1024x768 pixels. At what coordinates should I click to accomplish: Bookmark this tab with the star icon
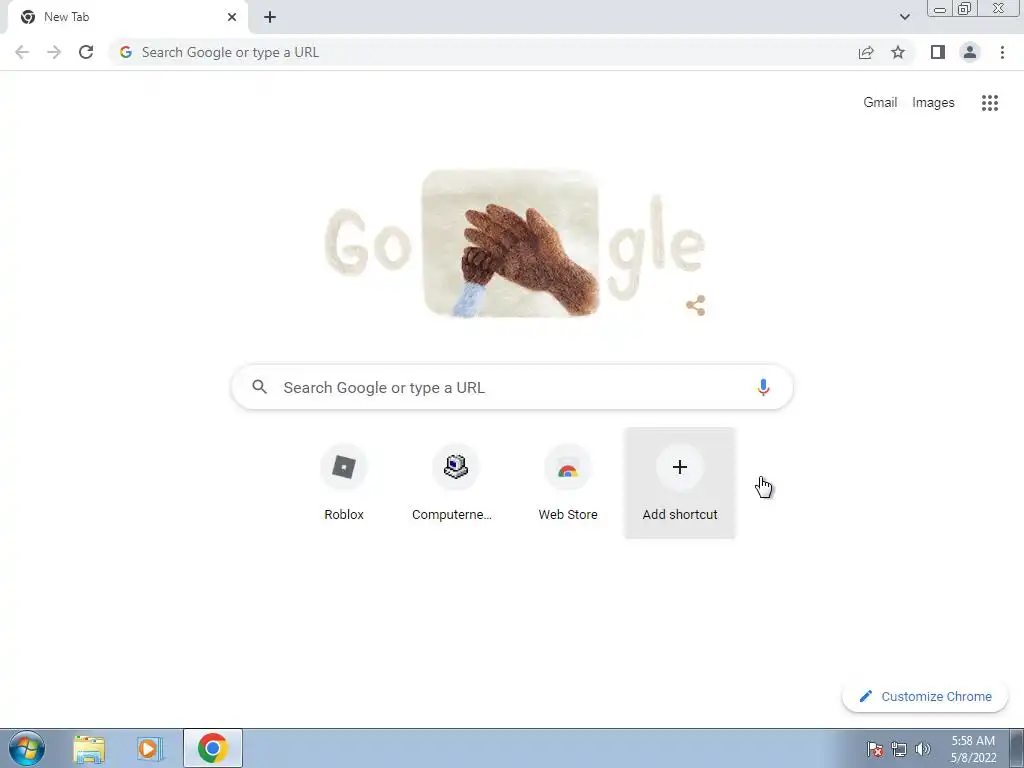[x=898, y=52]
